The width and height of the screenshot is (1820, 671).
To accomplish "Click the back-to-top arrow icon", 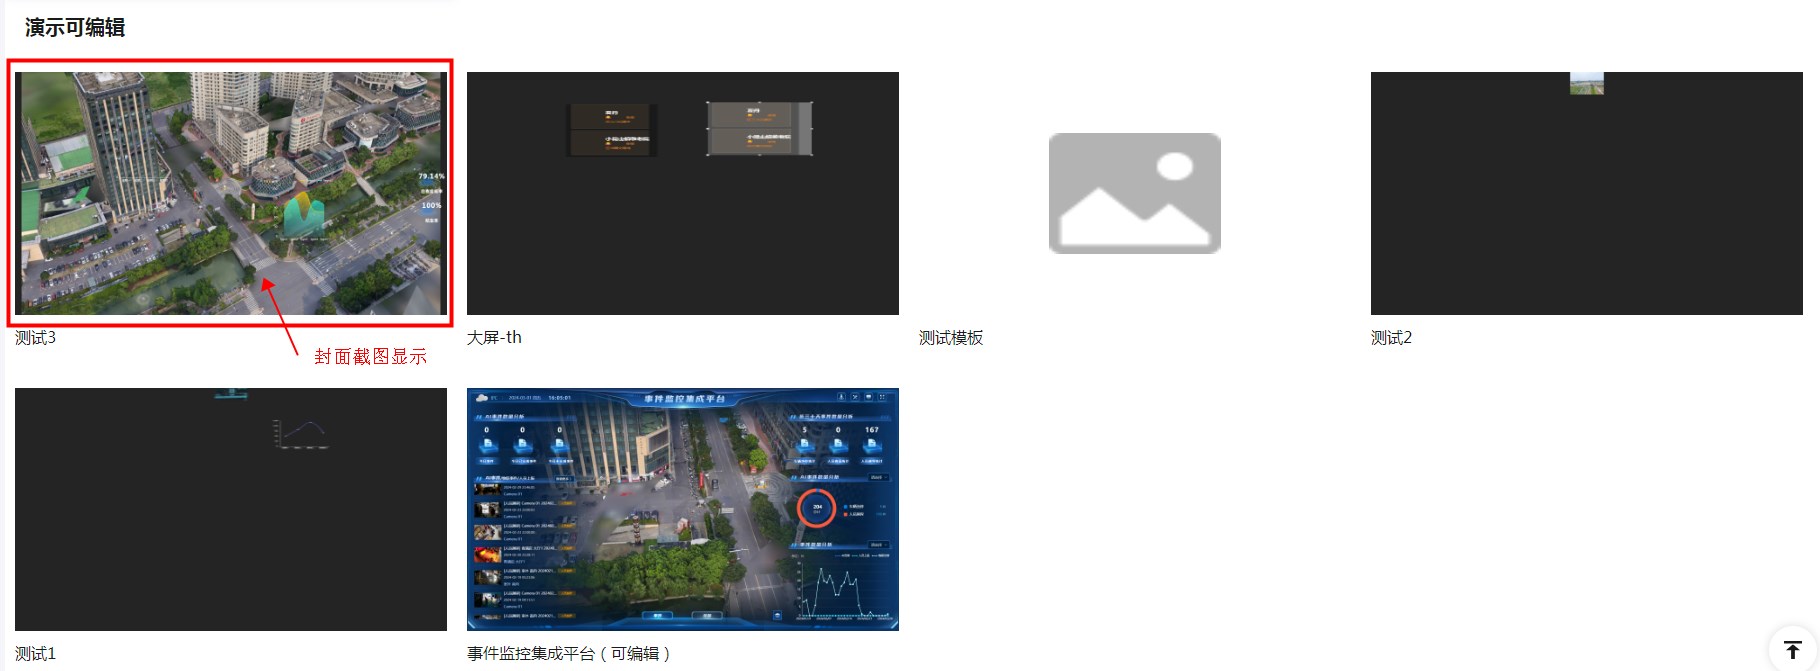I will click(x=1792, y=649).
